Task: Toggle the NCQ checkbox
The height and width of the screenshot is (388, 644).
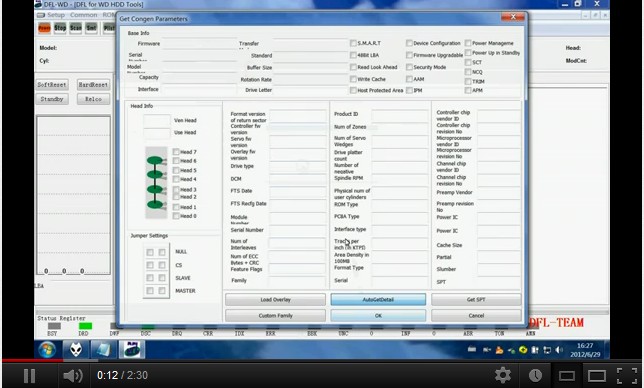Action: [x=468, y=72]
